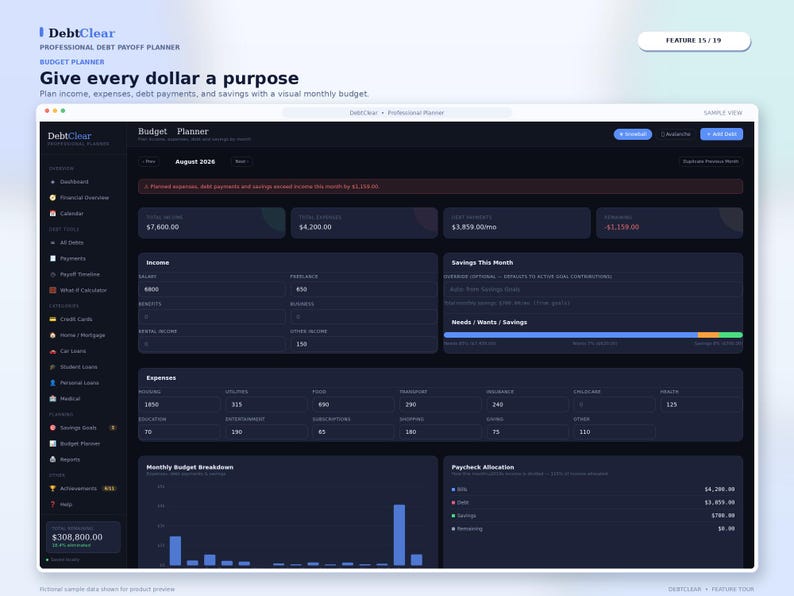
Task: Click the Health expense field 125
Action: [x=701, y=405]
